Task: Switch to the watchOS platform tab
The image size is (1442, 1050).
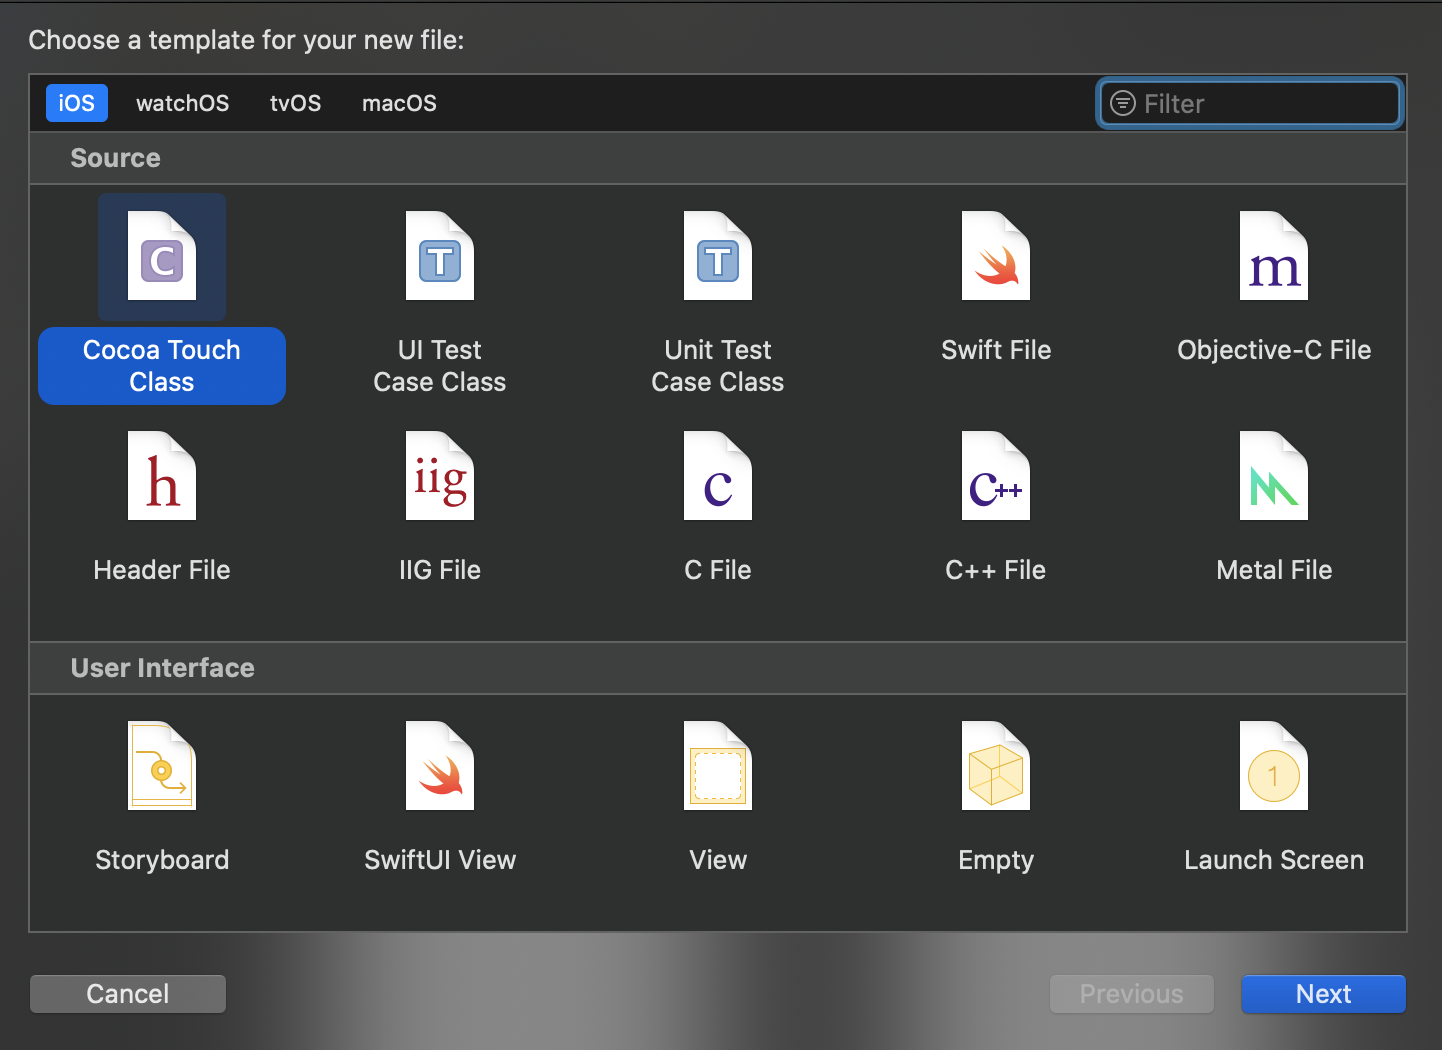Action: 182,103
